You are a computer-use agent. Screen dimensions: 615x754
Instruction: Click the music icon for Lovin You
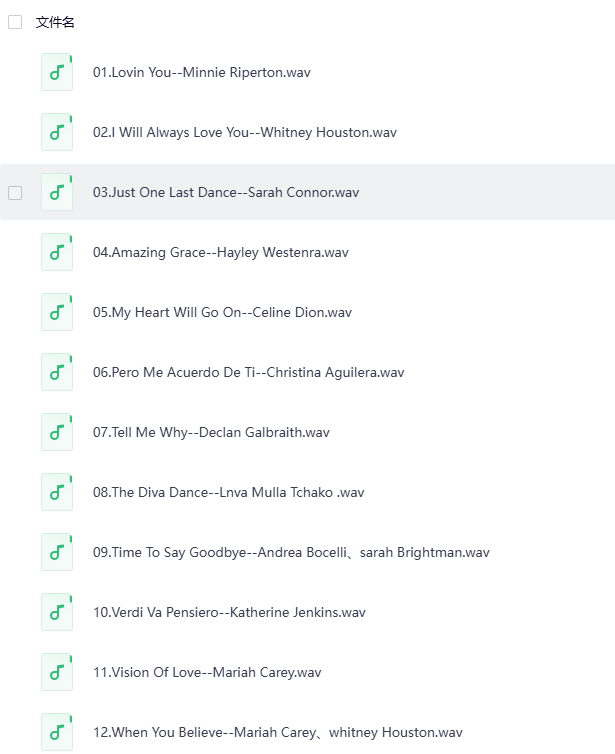(x=57, y=72)
